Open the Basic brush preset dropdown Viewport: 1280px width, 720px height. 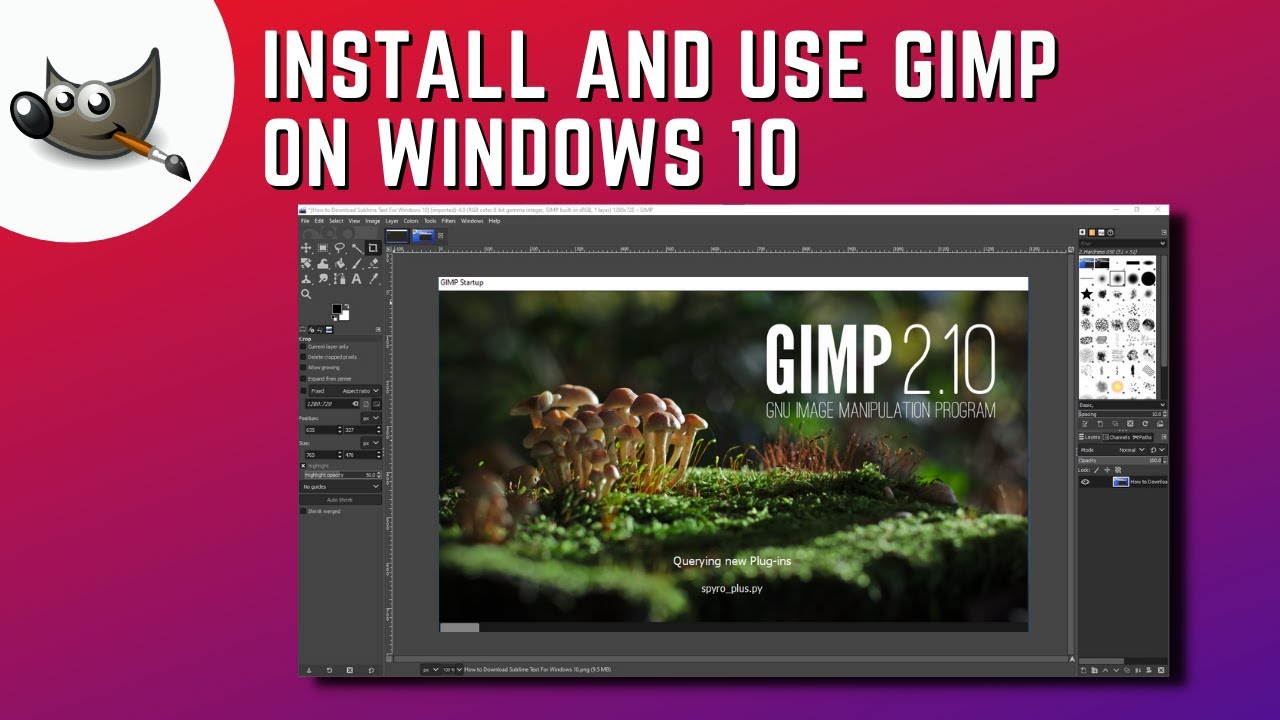point(1122,405)
